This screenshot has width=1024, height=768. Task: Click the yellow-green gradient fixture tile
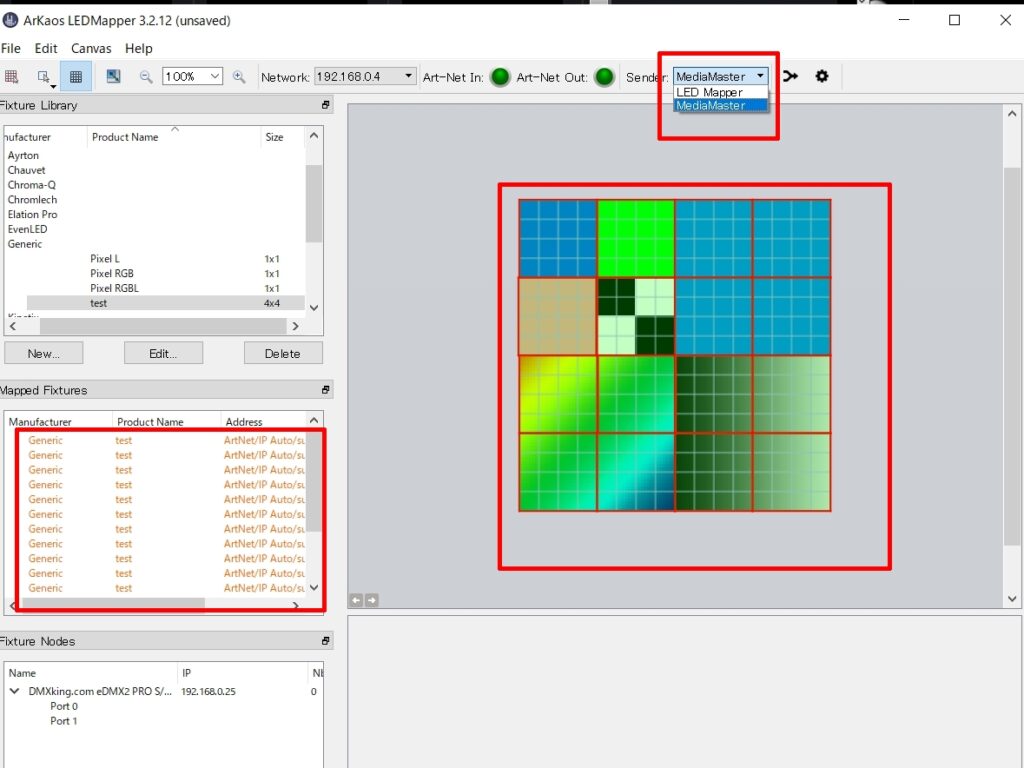click(x=558, y=394)
